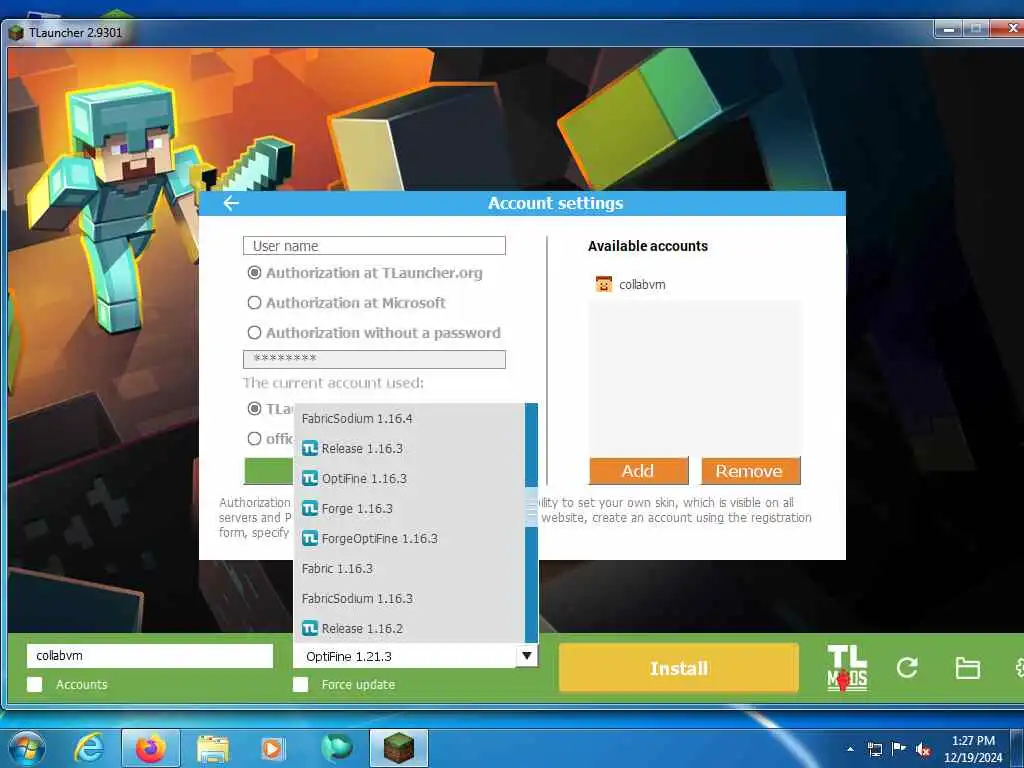Viewport: 1024px width, 768px height.
Task: Open the game folder icon
Action: pyautogui.click(x=967, y=667)
